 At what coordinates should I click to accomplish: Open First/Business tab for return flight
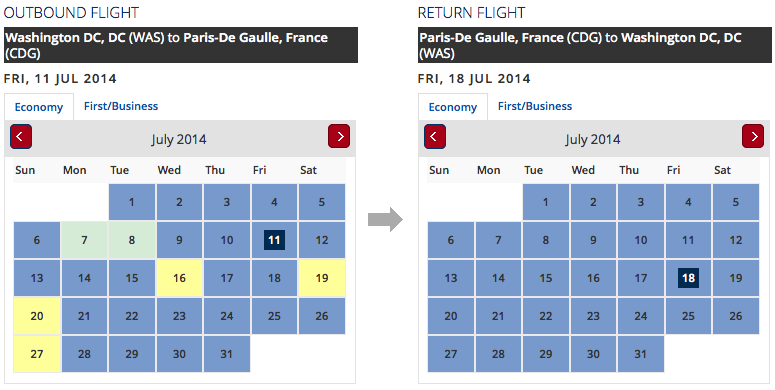(535, 106)
